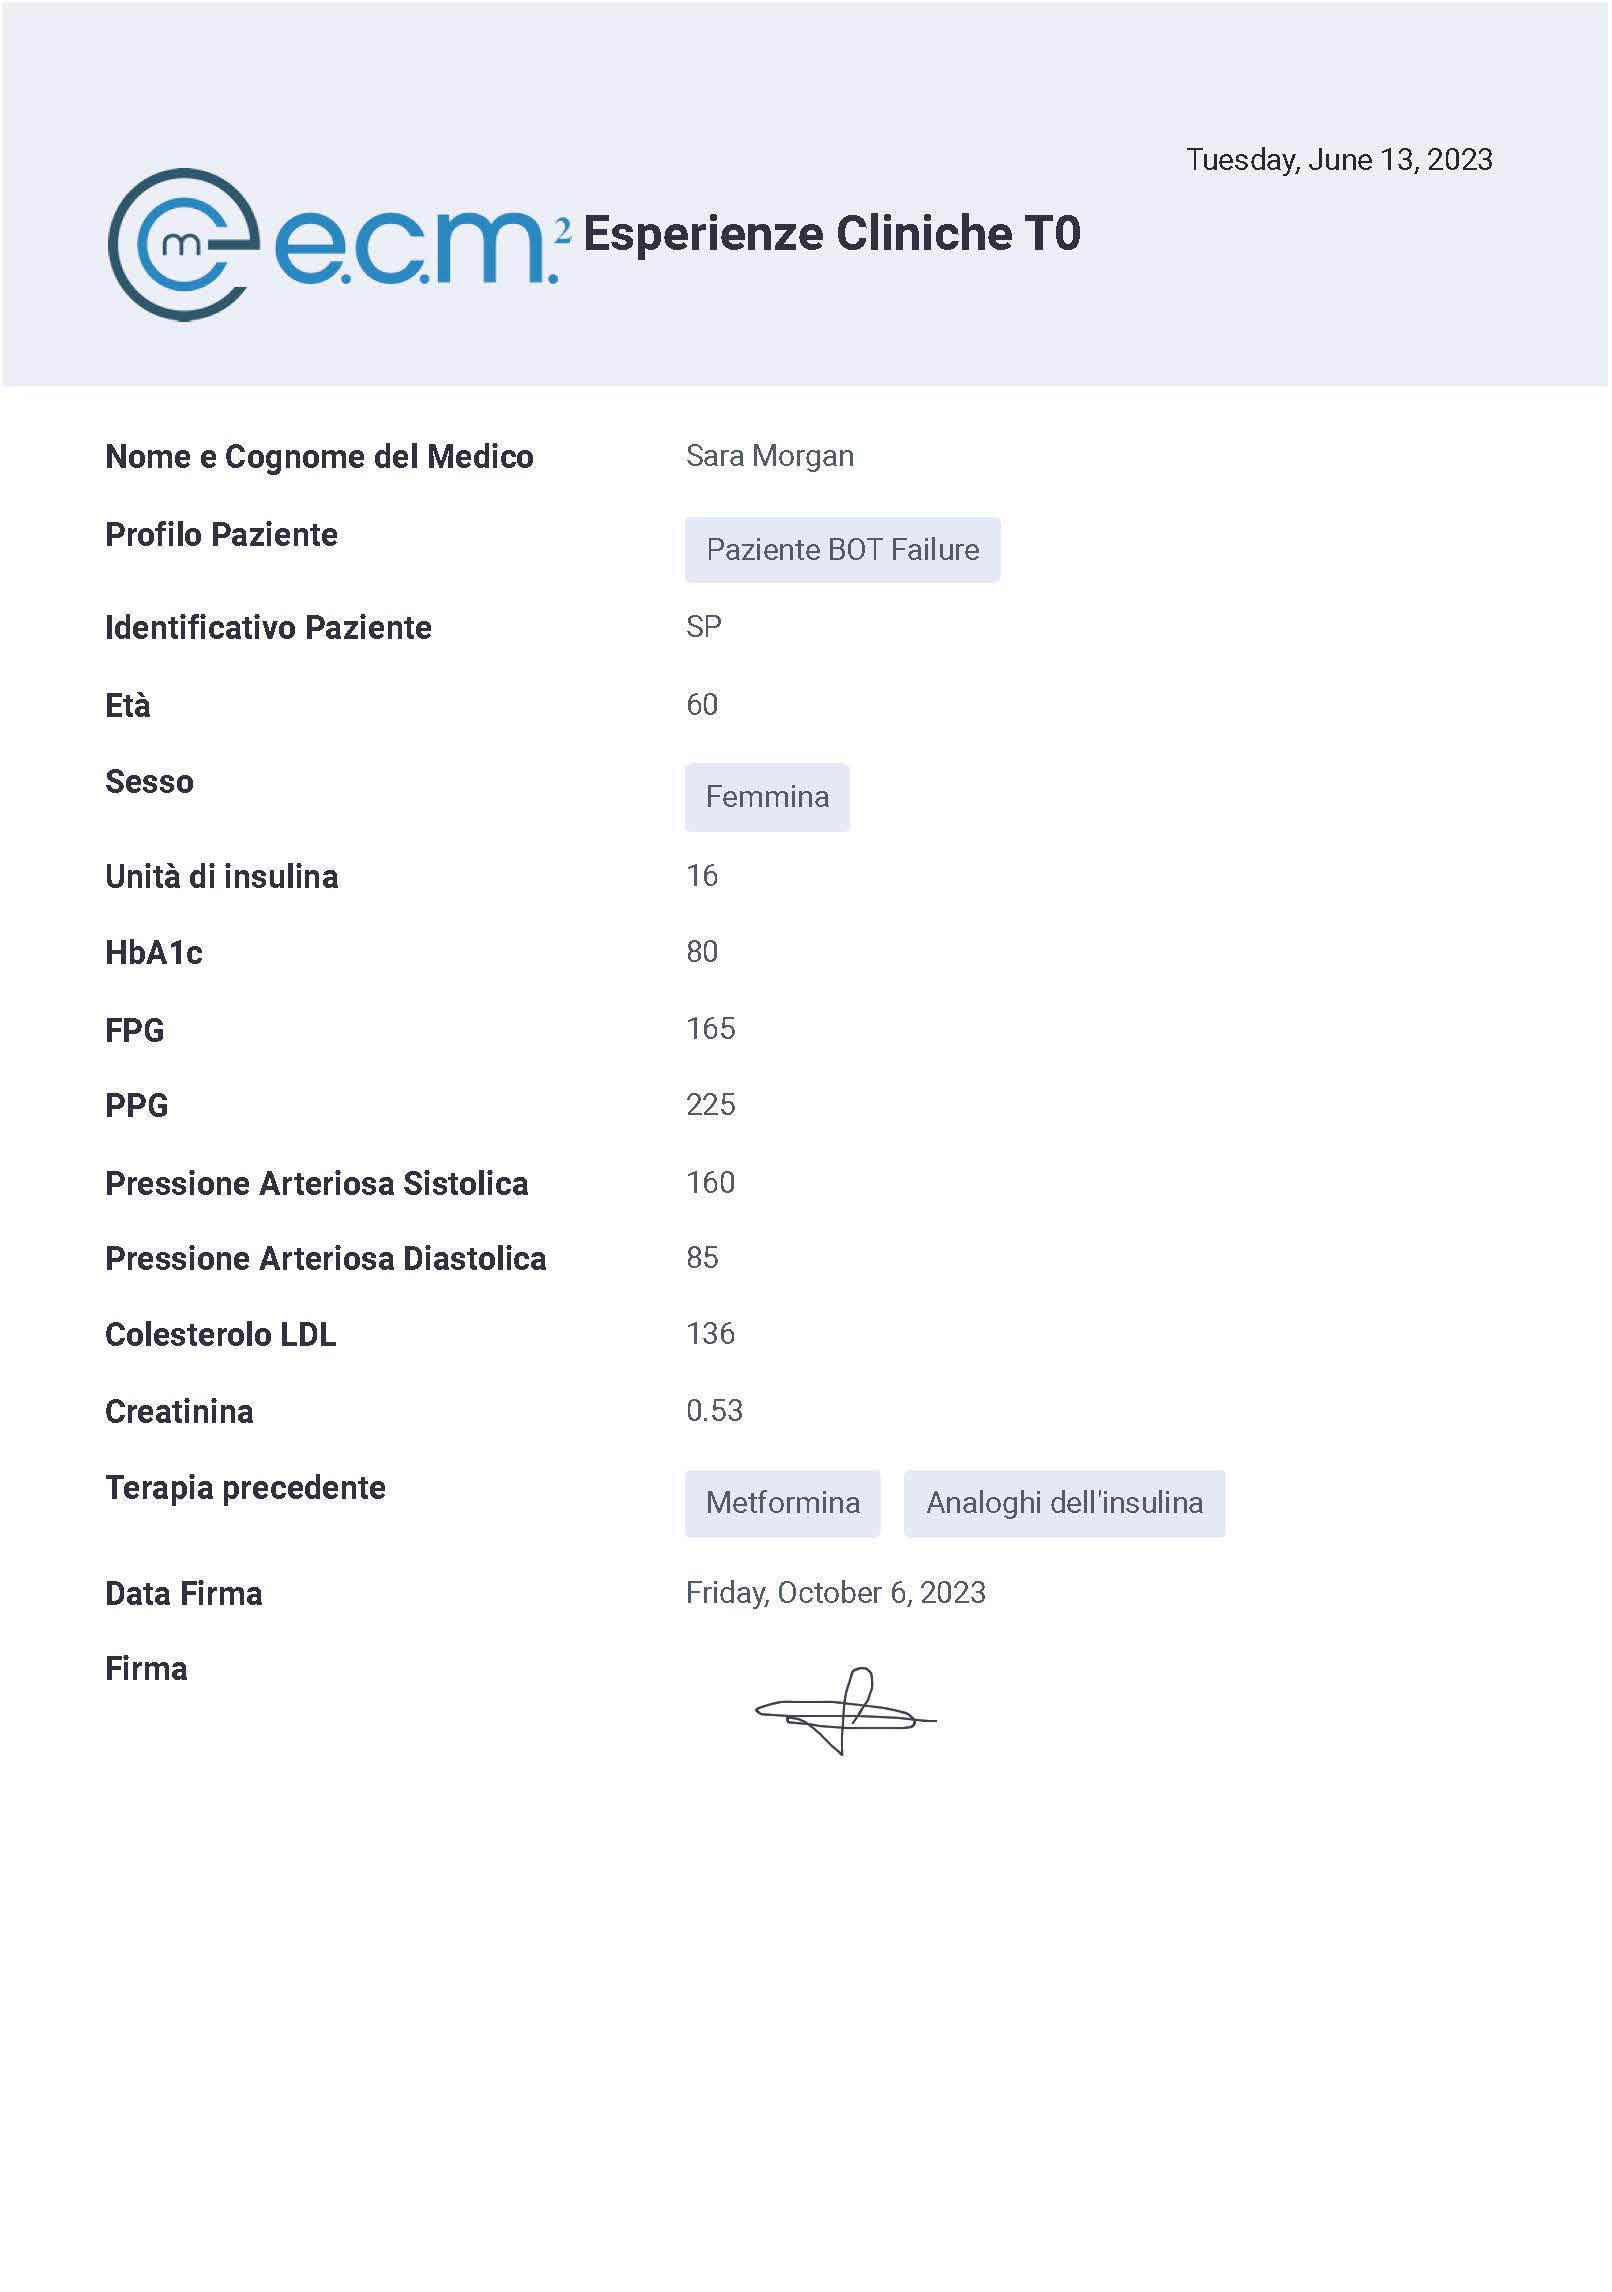Viewport: 1612px width, 2292px height.
Task: Click the HbA1c value 80
Action: [x=702, y=952]
